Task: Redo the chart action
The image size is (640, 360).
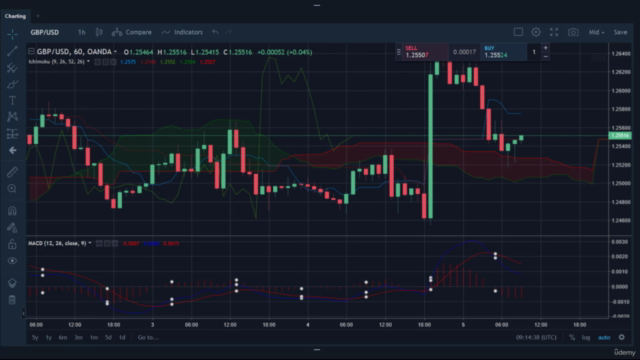Action: pos(229,32)
